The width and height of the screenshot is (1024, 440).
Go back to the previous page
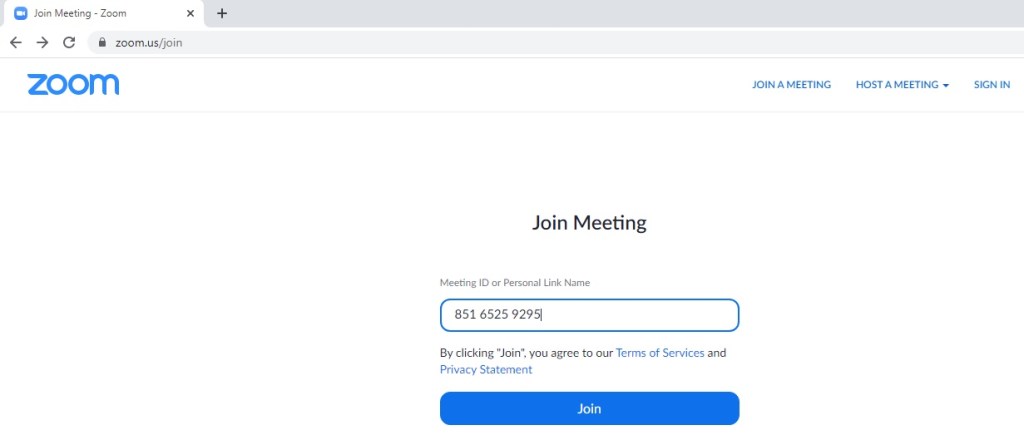[15, 42]
